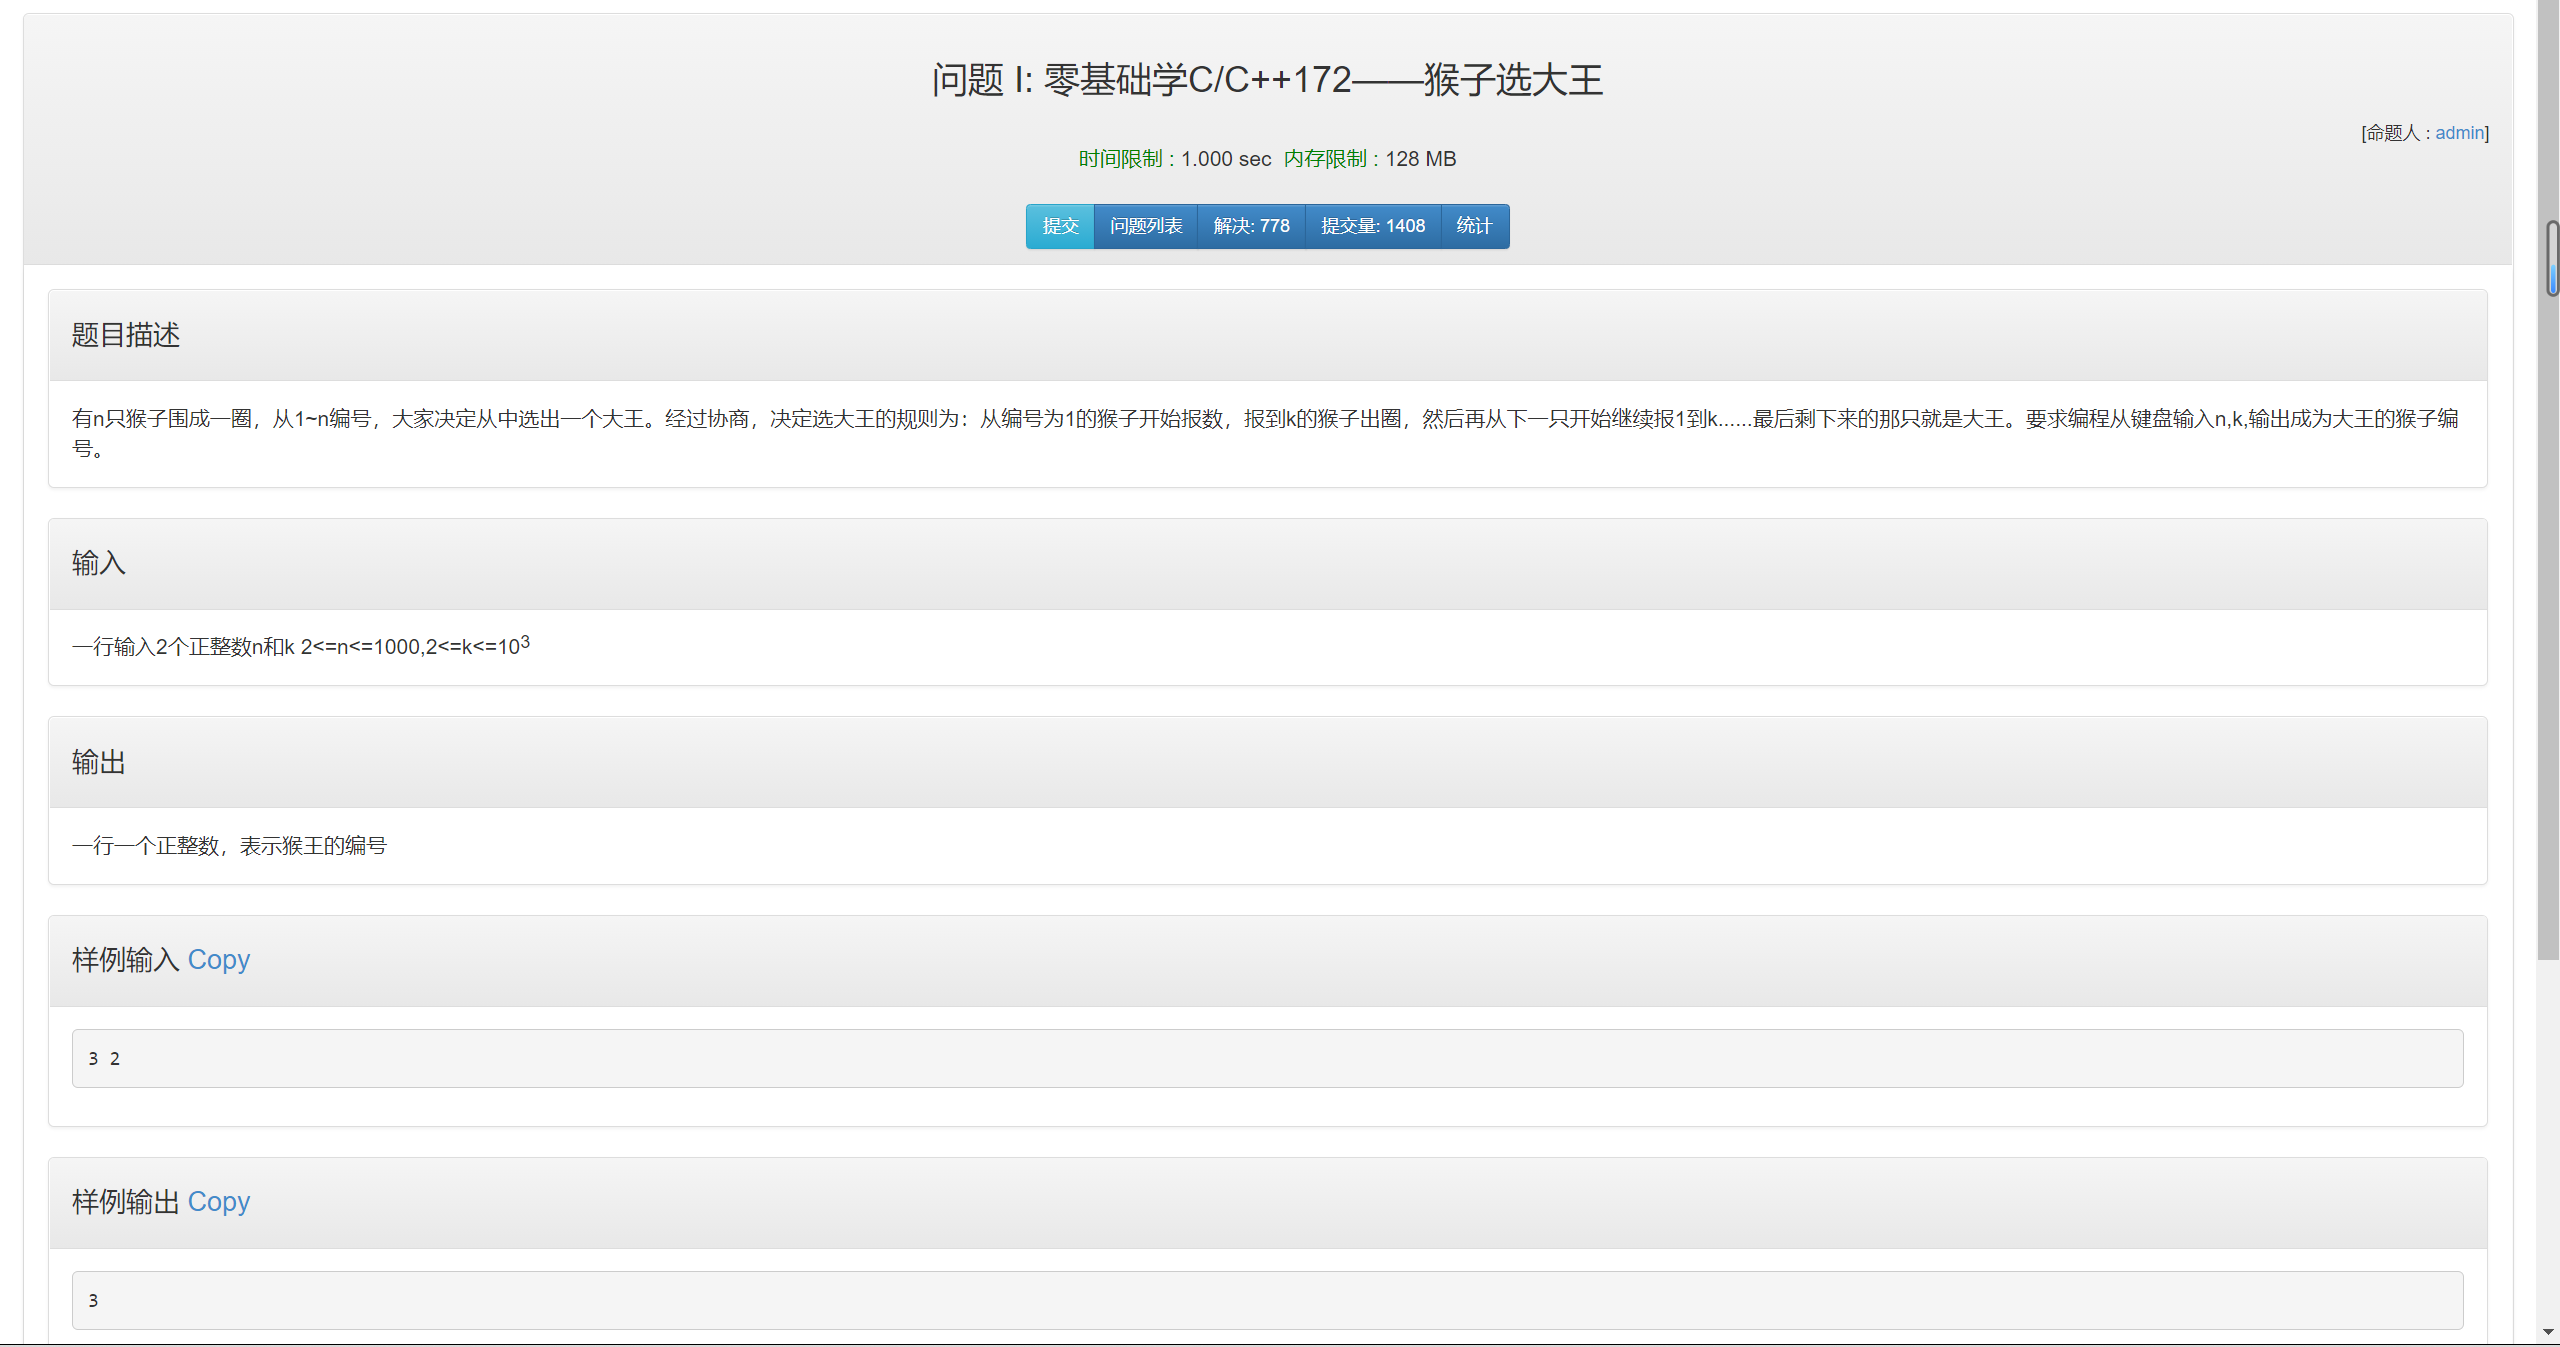Image resolution: width=2560 pixels, height=1347 pixels.
Task: Open the 提交量: 1408 submissions
Action: click(1373, 226)
